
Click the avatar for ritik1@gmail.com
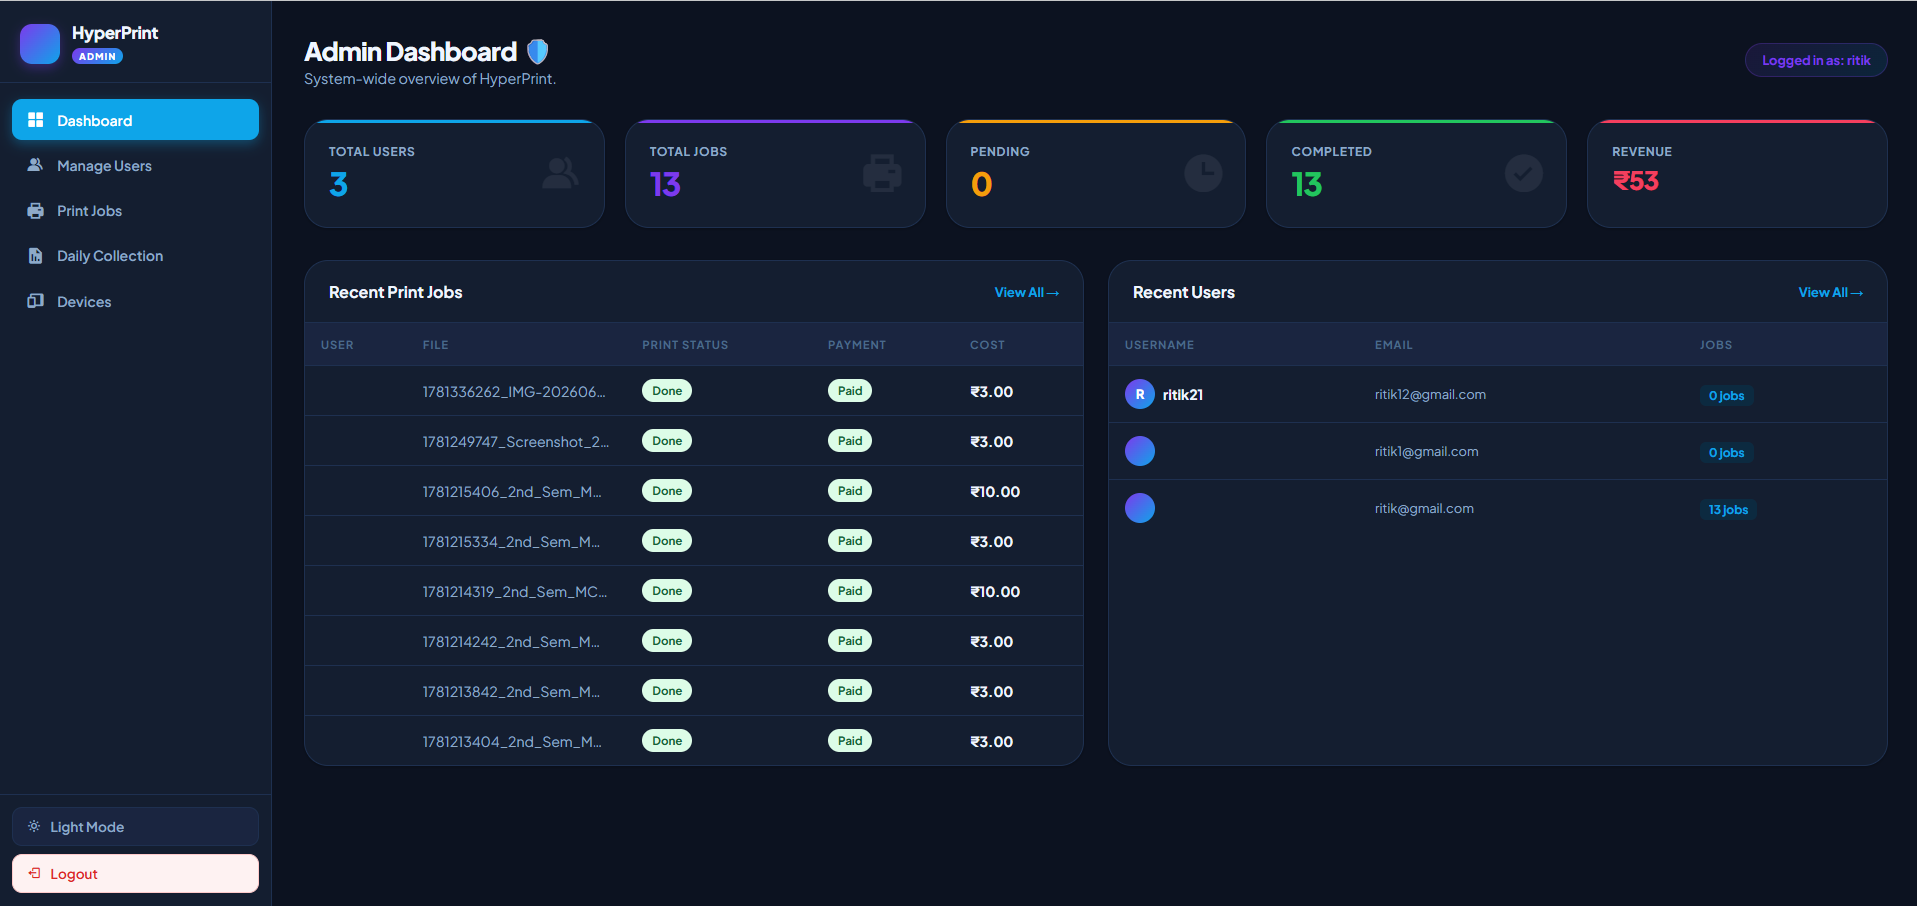pos(1140,451)
